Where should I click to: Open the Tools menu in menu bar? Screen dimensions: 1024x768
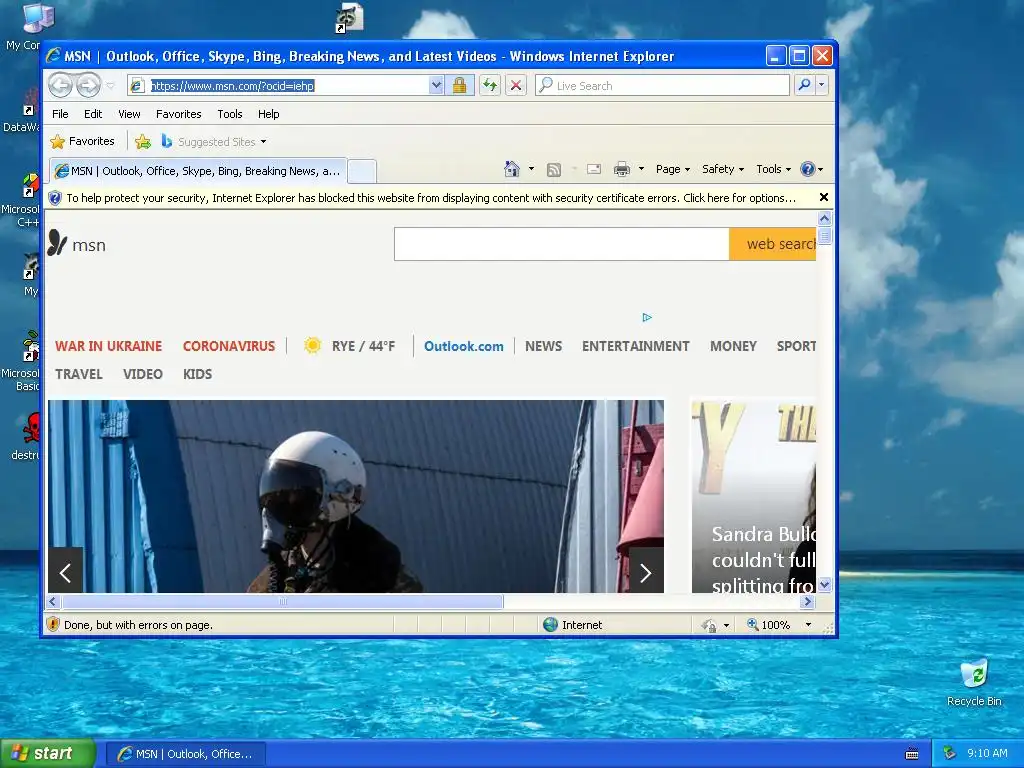coord(229,114)
